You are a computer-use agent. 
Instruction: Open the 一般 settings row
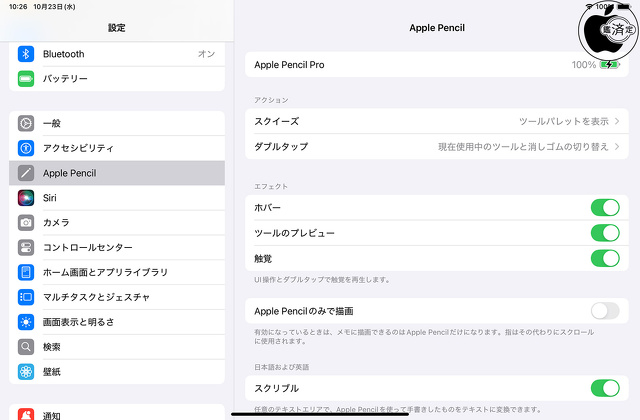coord(117,123)
